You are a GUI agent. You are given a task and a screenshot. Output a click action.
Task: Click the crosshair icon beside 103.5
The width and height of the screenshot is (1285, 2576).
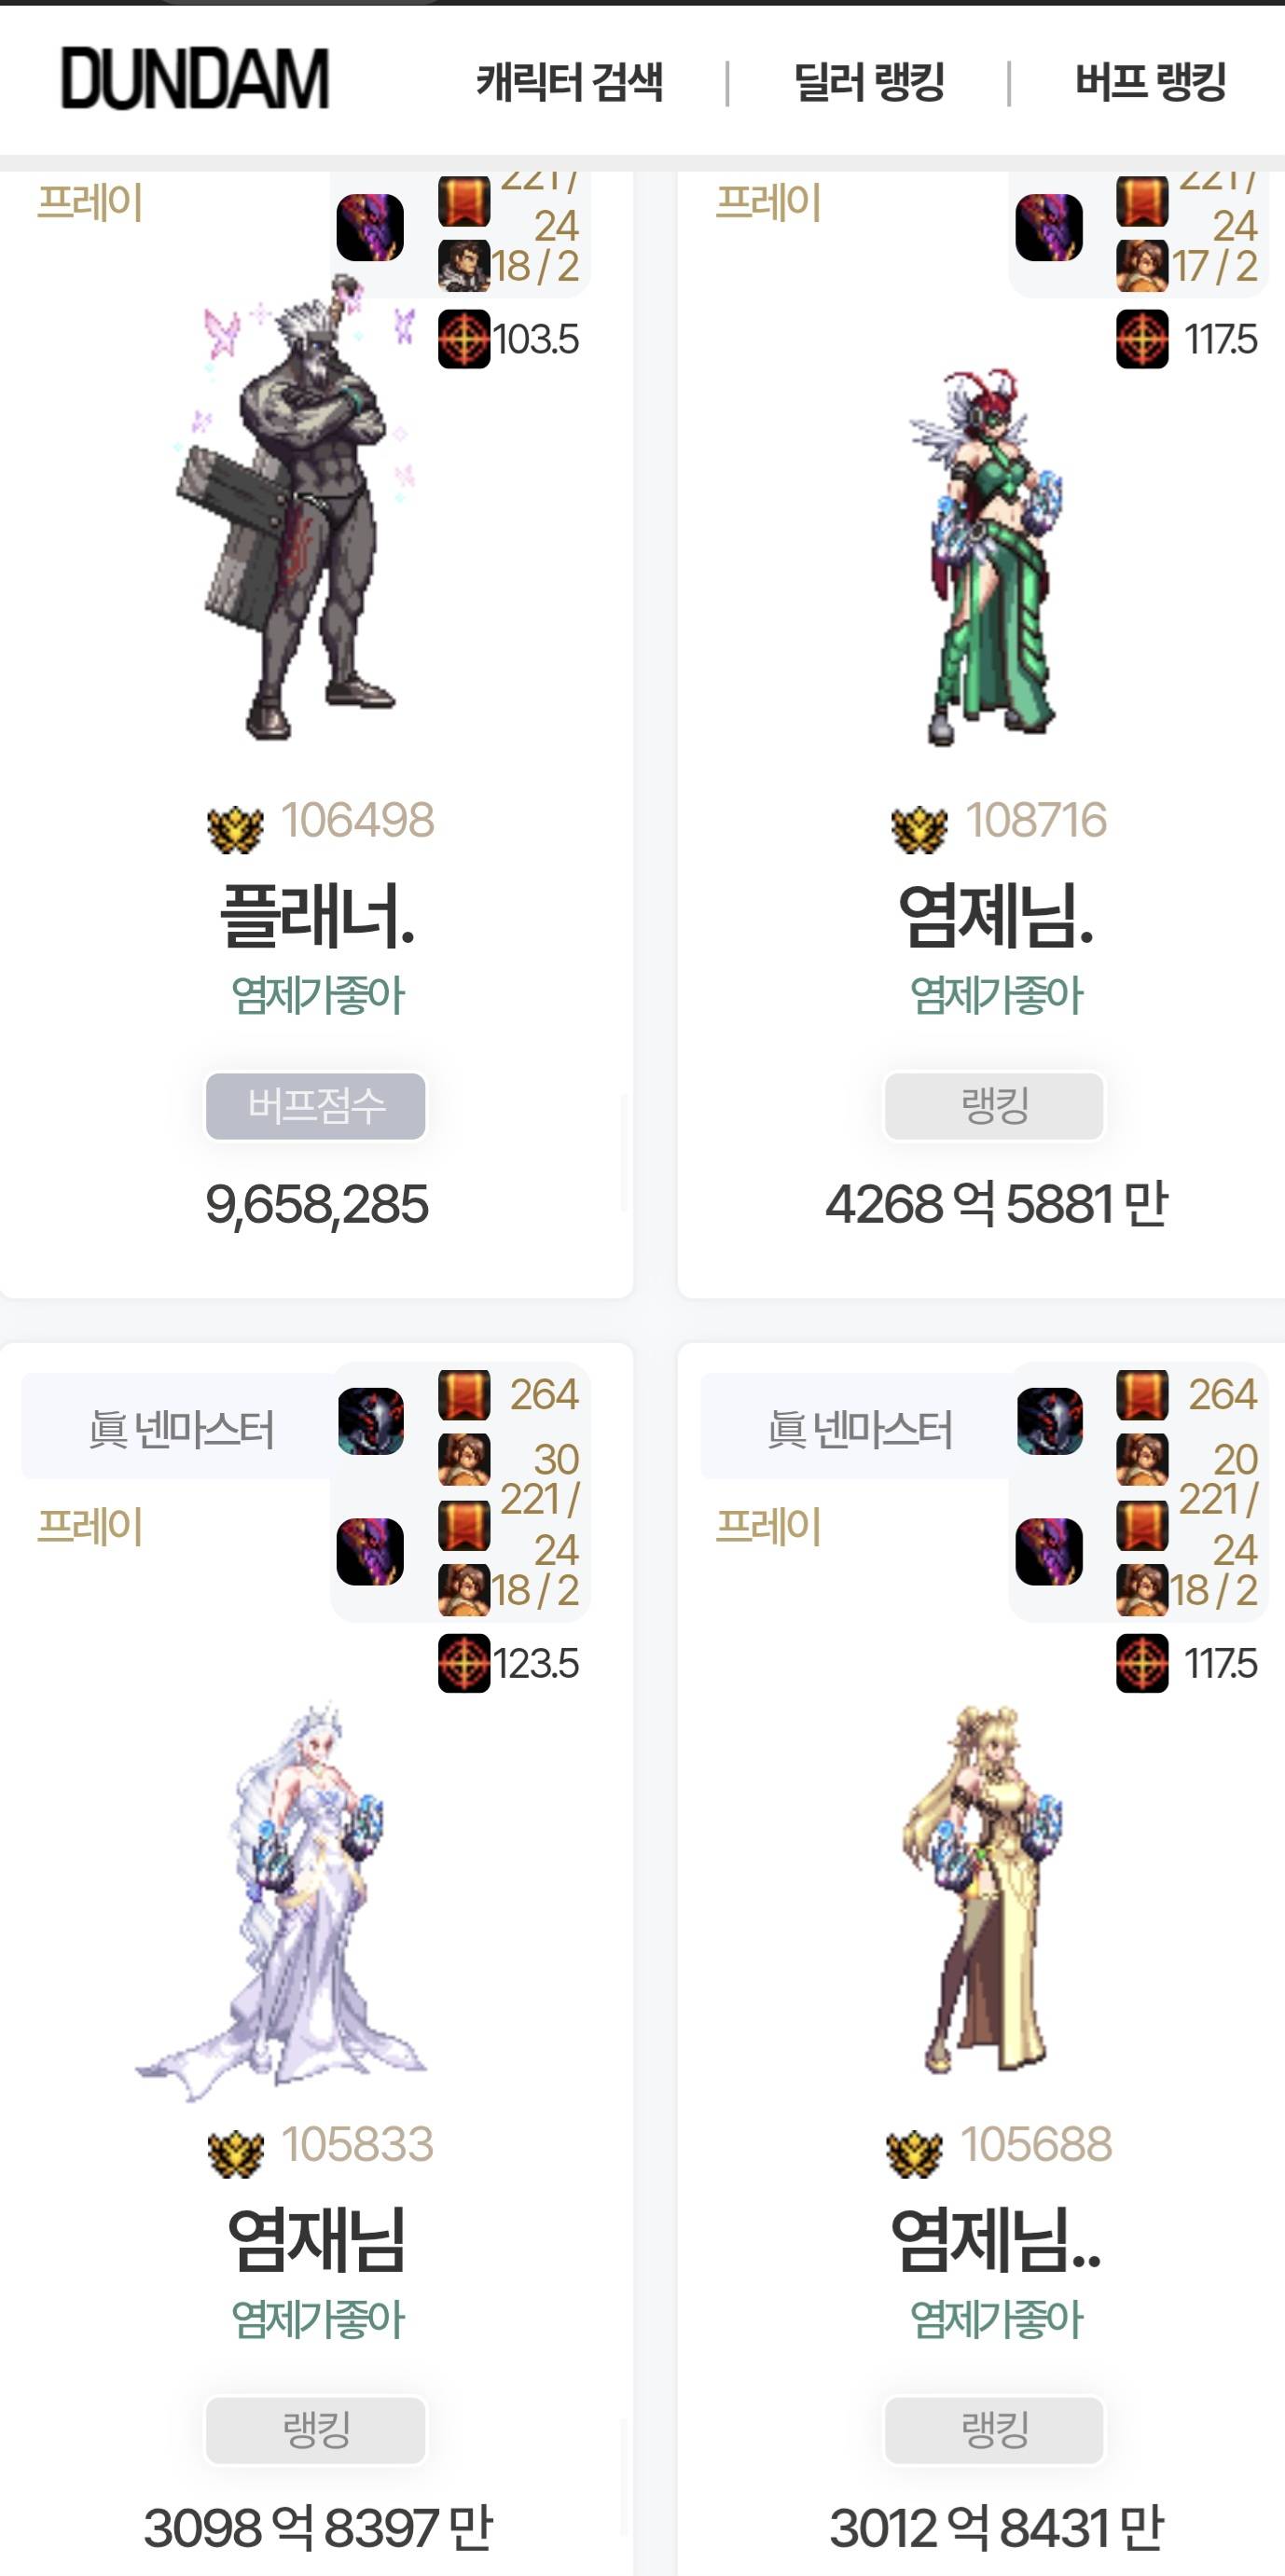pos(464,339)
